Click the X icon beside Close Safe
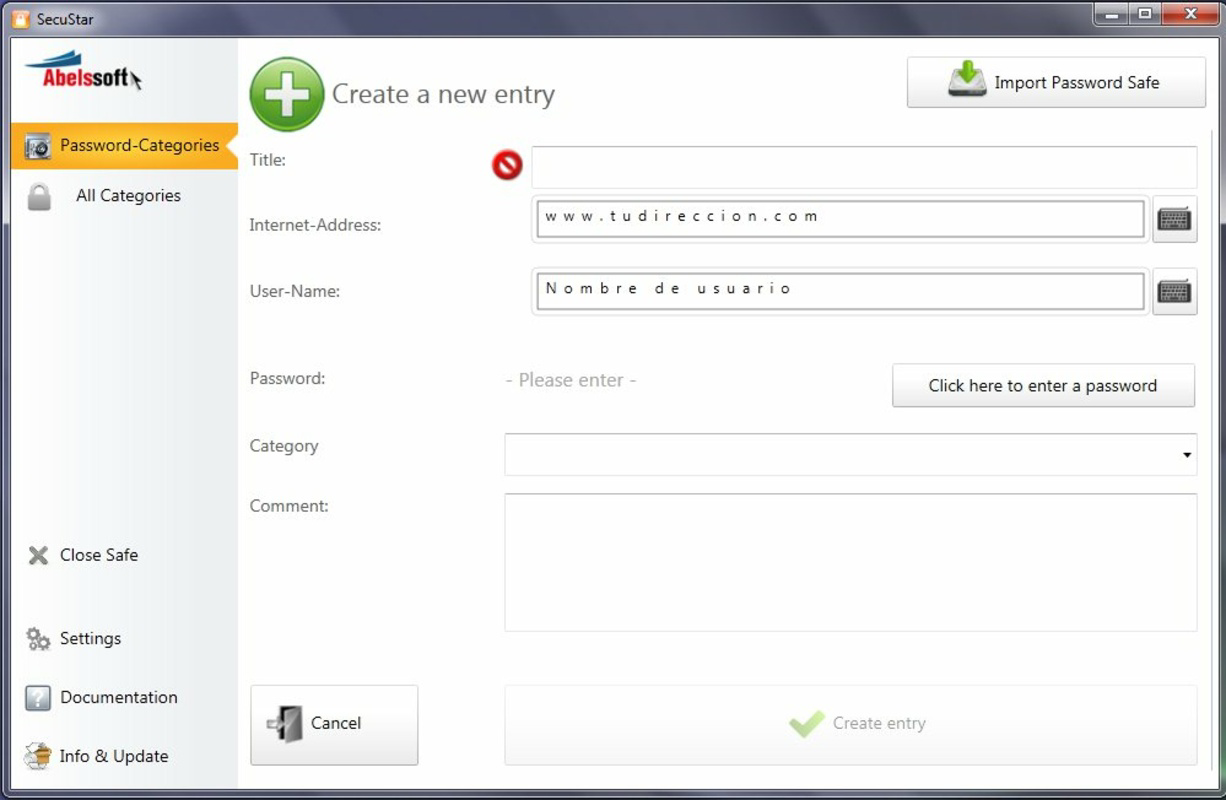 point(38,555)
